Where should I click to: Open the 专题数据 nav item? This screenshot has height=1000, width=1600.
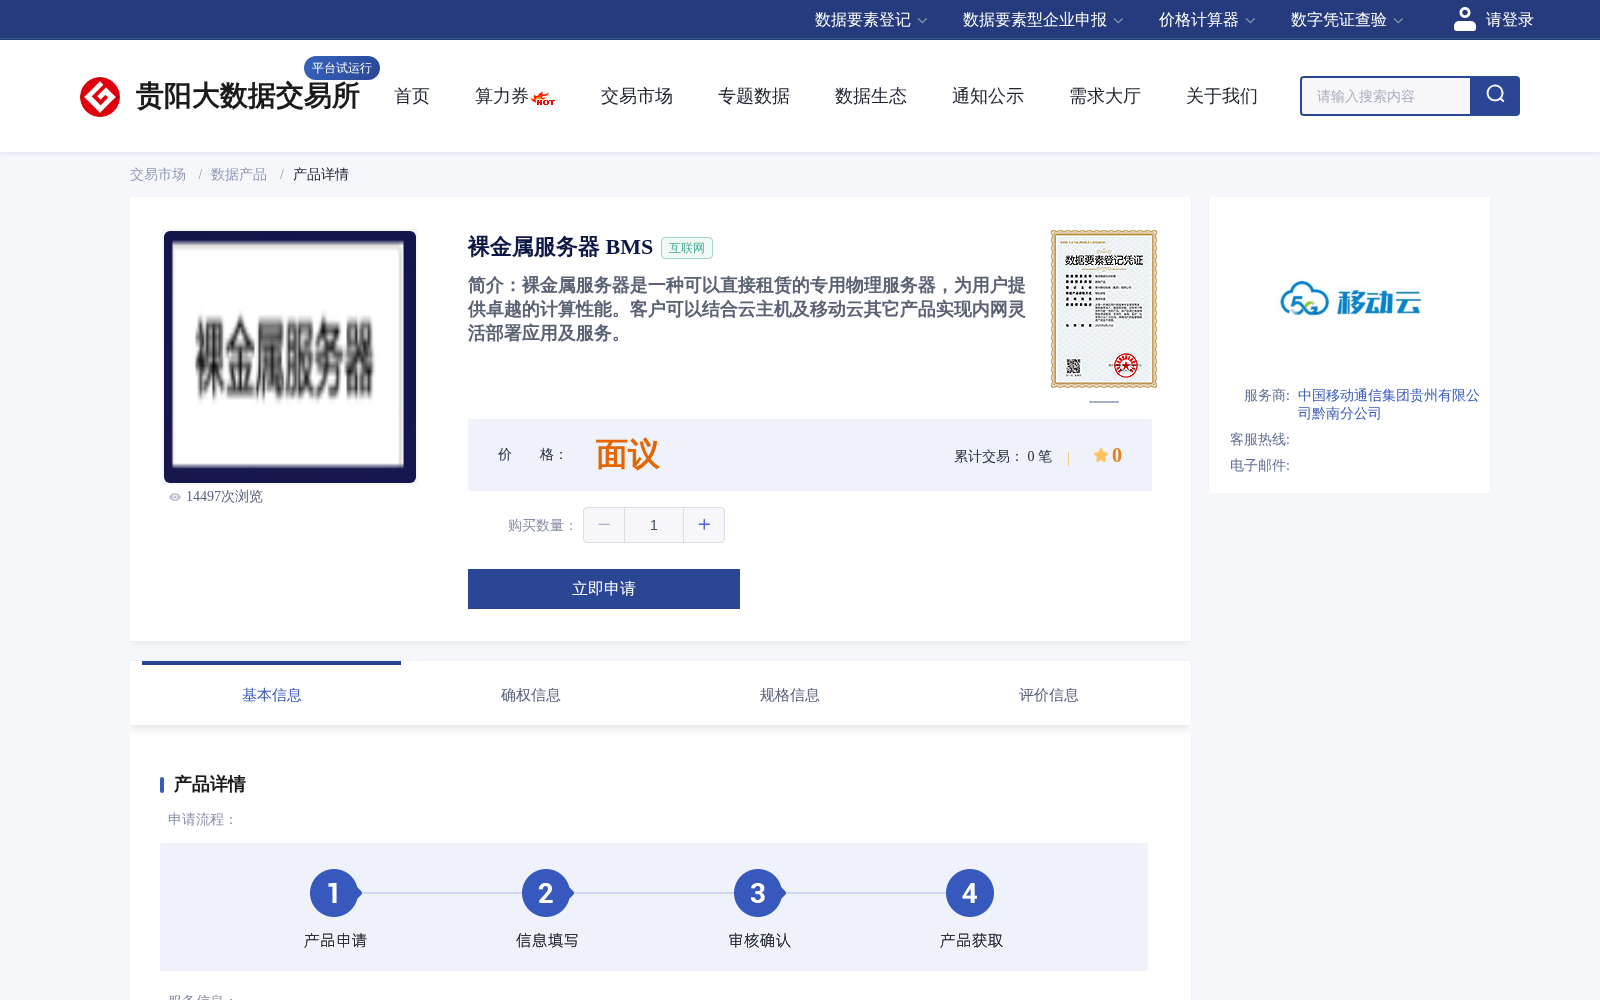[754, 96]
